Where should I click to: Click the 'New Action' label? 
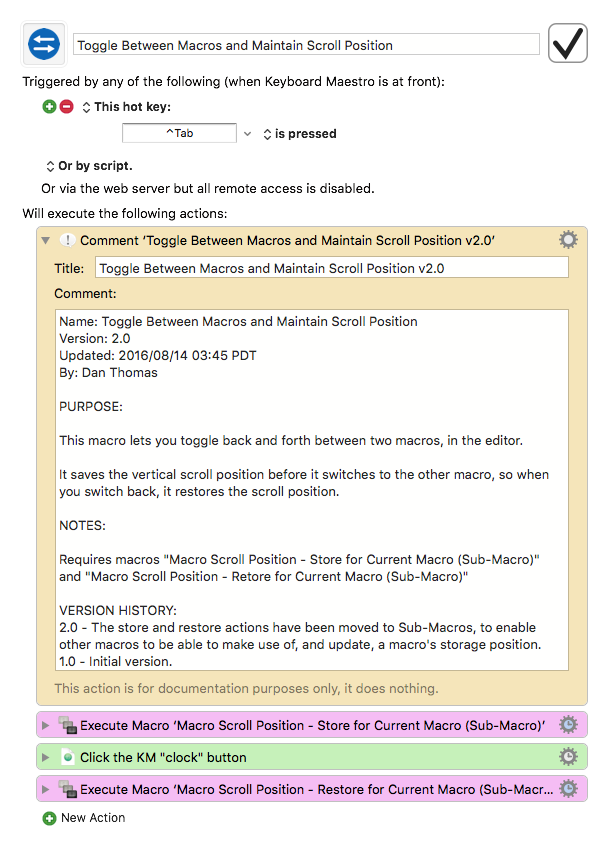(x=93, y=818)
